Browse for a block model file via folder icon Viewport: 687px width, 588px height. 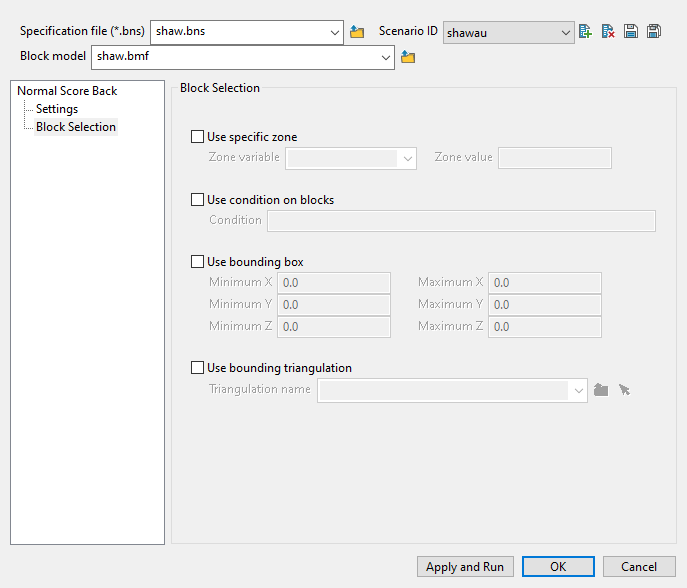[408, 57]
